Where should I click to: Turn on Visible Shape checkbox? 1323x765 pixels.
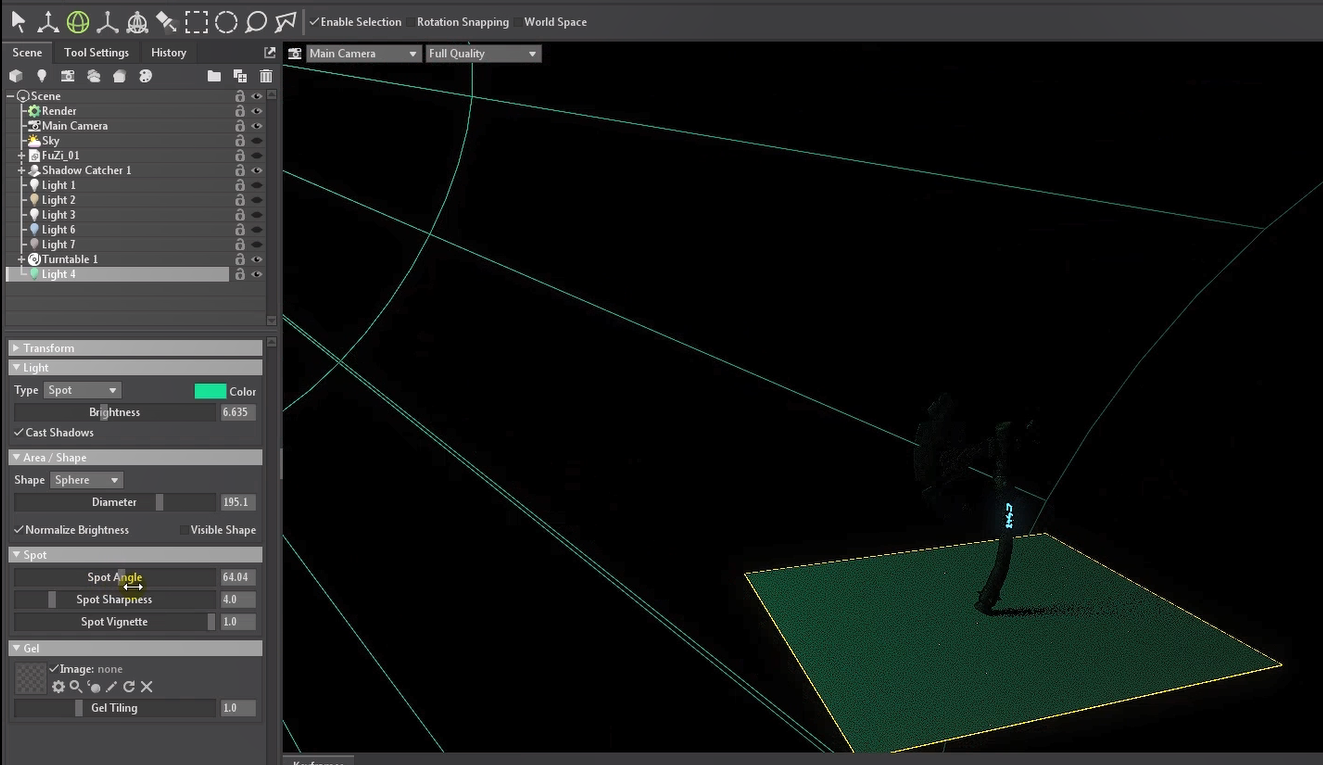[184, 530]
